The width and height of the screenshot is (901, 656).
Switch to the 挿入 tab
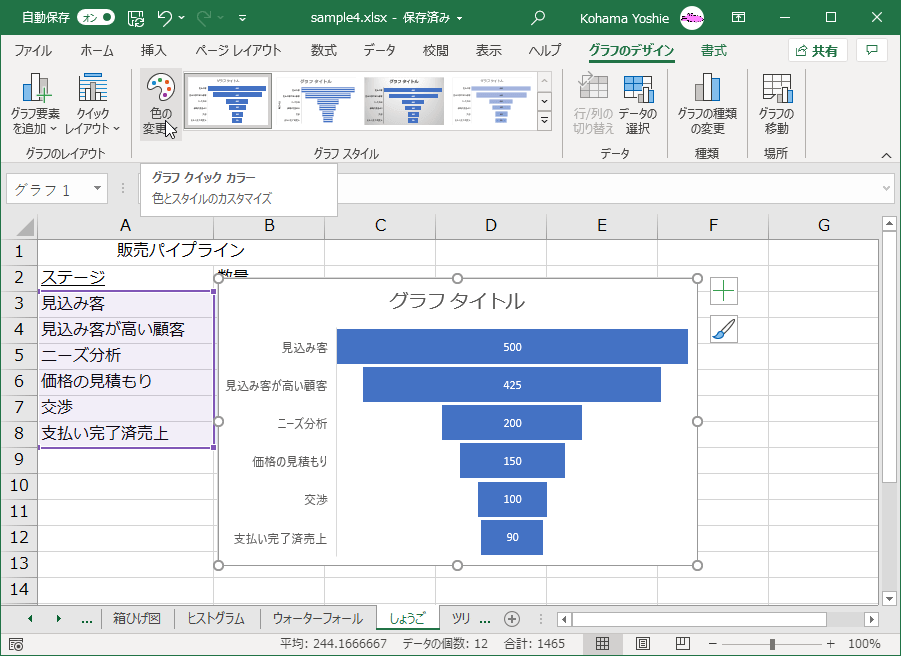[x=153, y=51]
